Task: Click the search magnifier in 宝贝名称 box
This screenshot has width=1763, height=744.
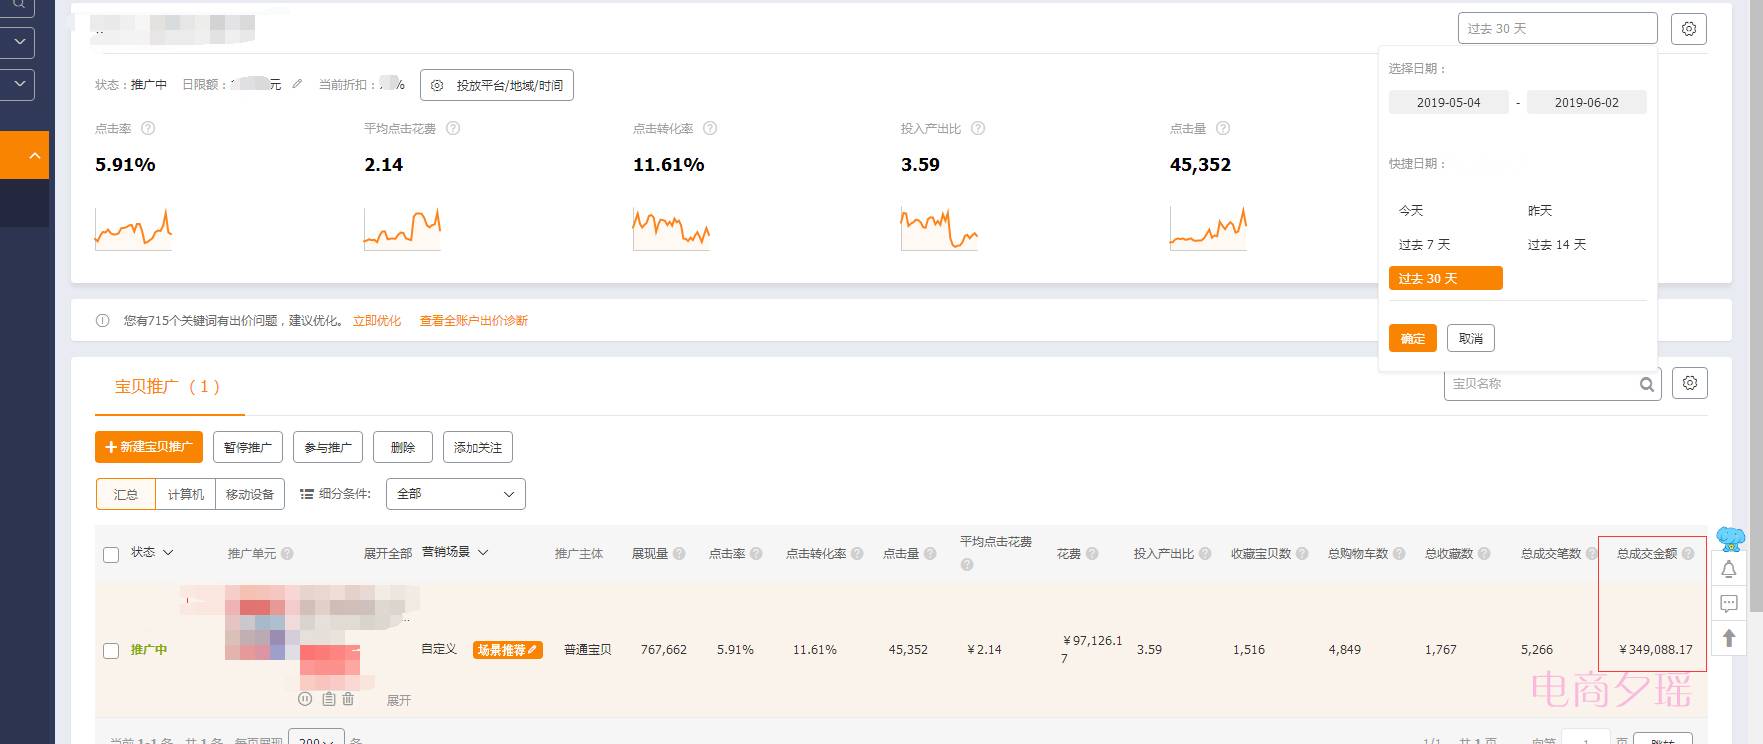Action: pyautogui.click(x=1646, y=384)
